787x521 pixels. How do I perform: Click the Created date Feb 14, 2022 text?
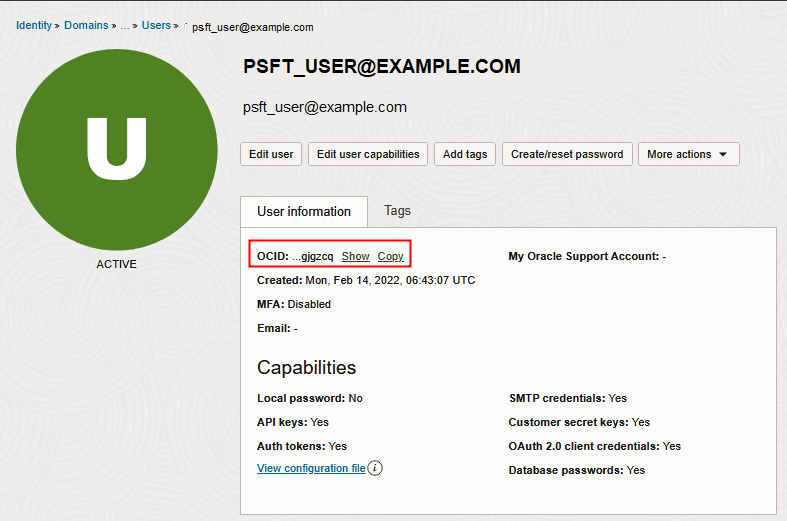pyautogui.click(x=366, y=280)
